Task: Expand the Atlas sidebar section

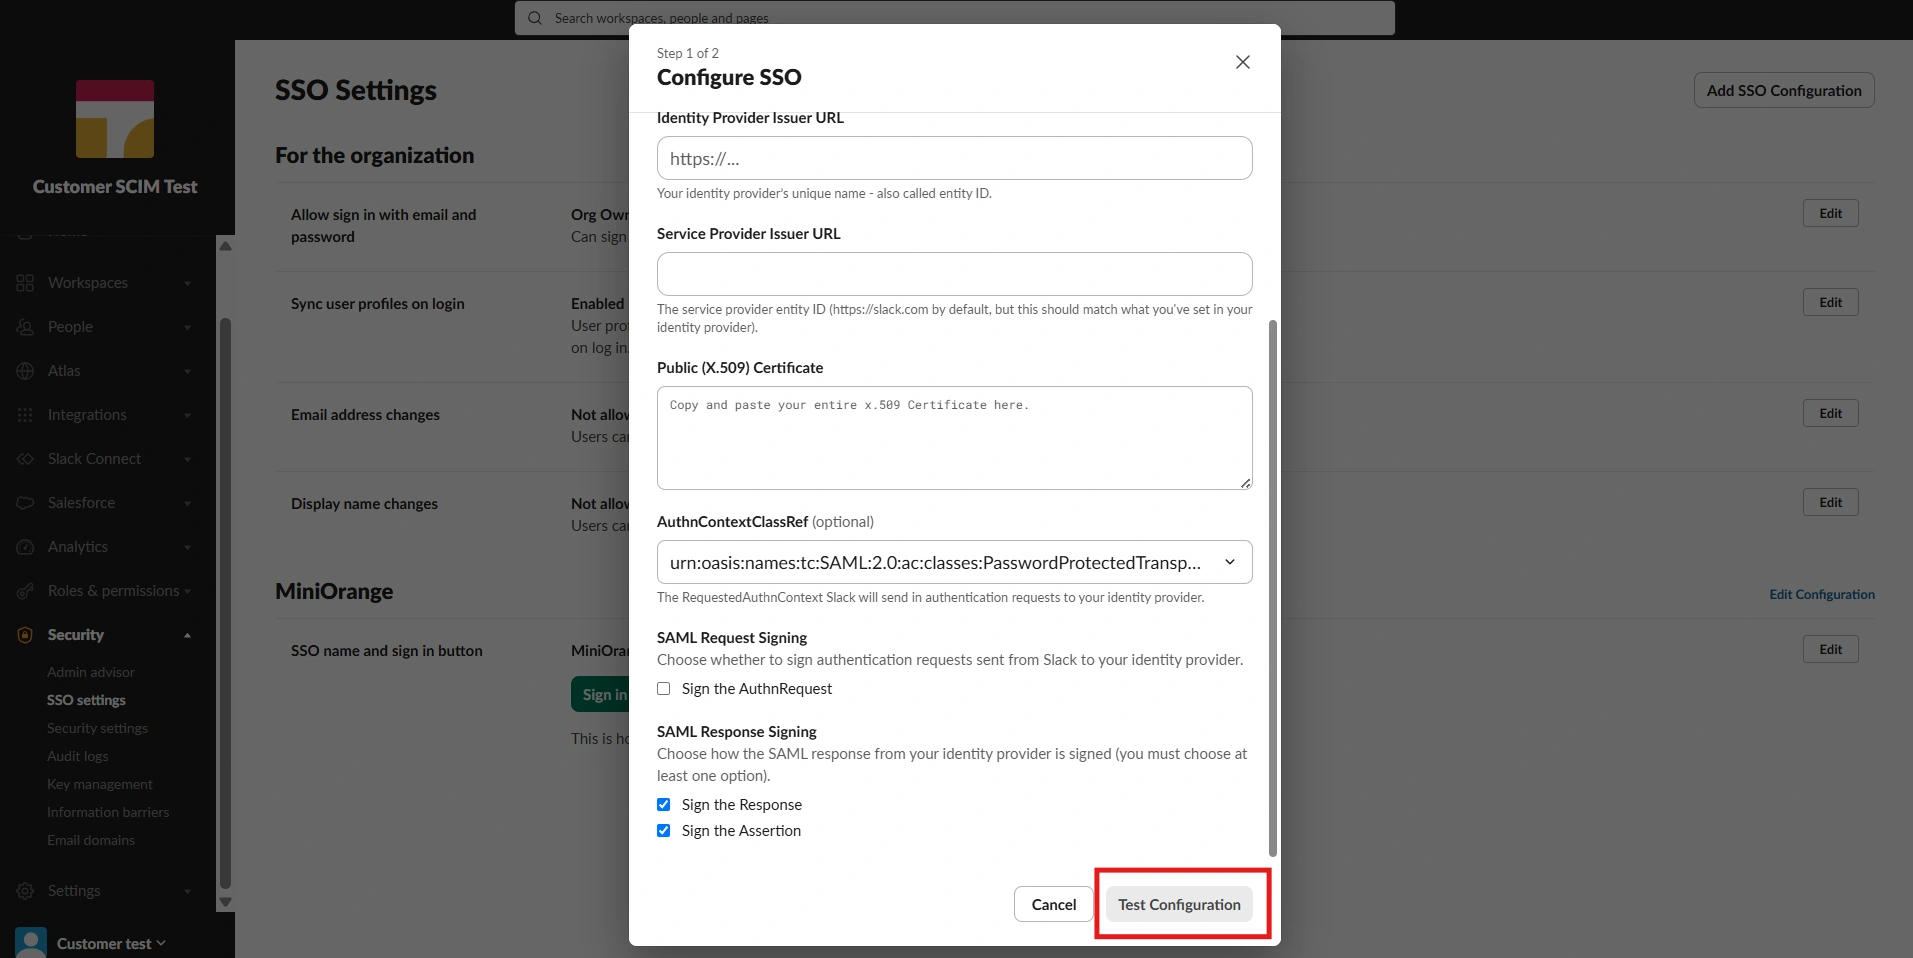Action: click(187, 371)
